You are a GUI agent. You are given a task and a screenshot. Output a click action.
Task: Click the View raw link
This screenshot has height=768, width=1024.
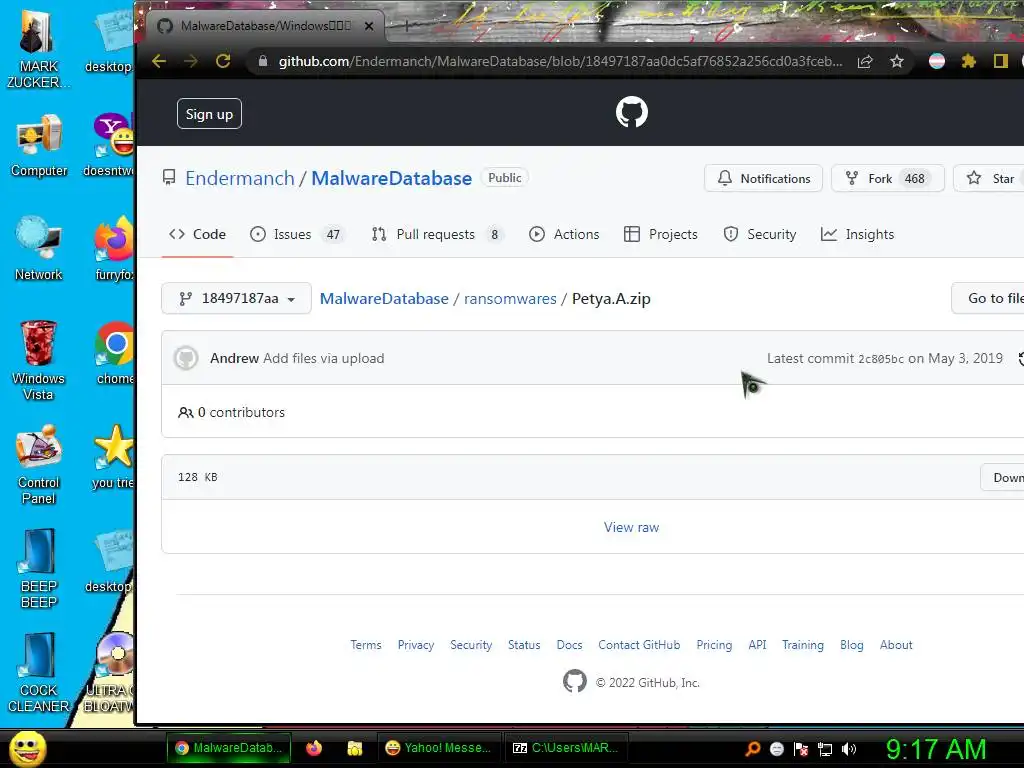[x=632, y=527]
